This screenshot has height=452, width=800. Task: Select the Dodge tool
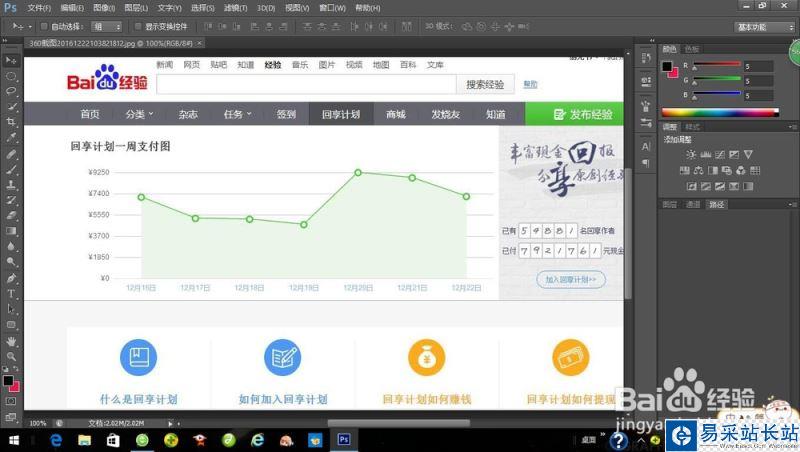pos(11,262)
